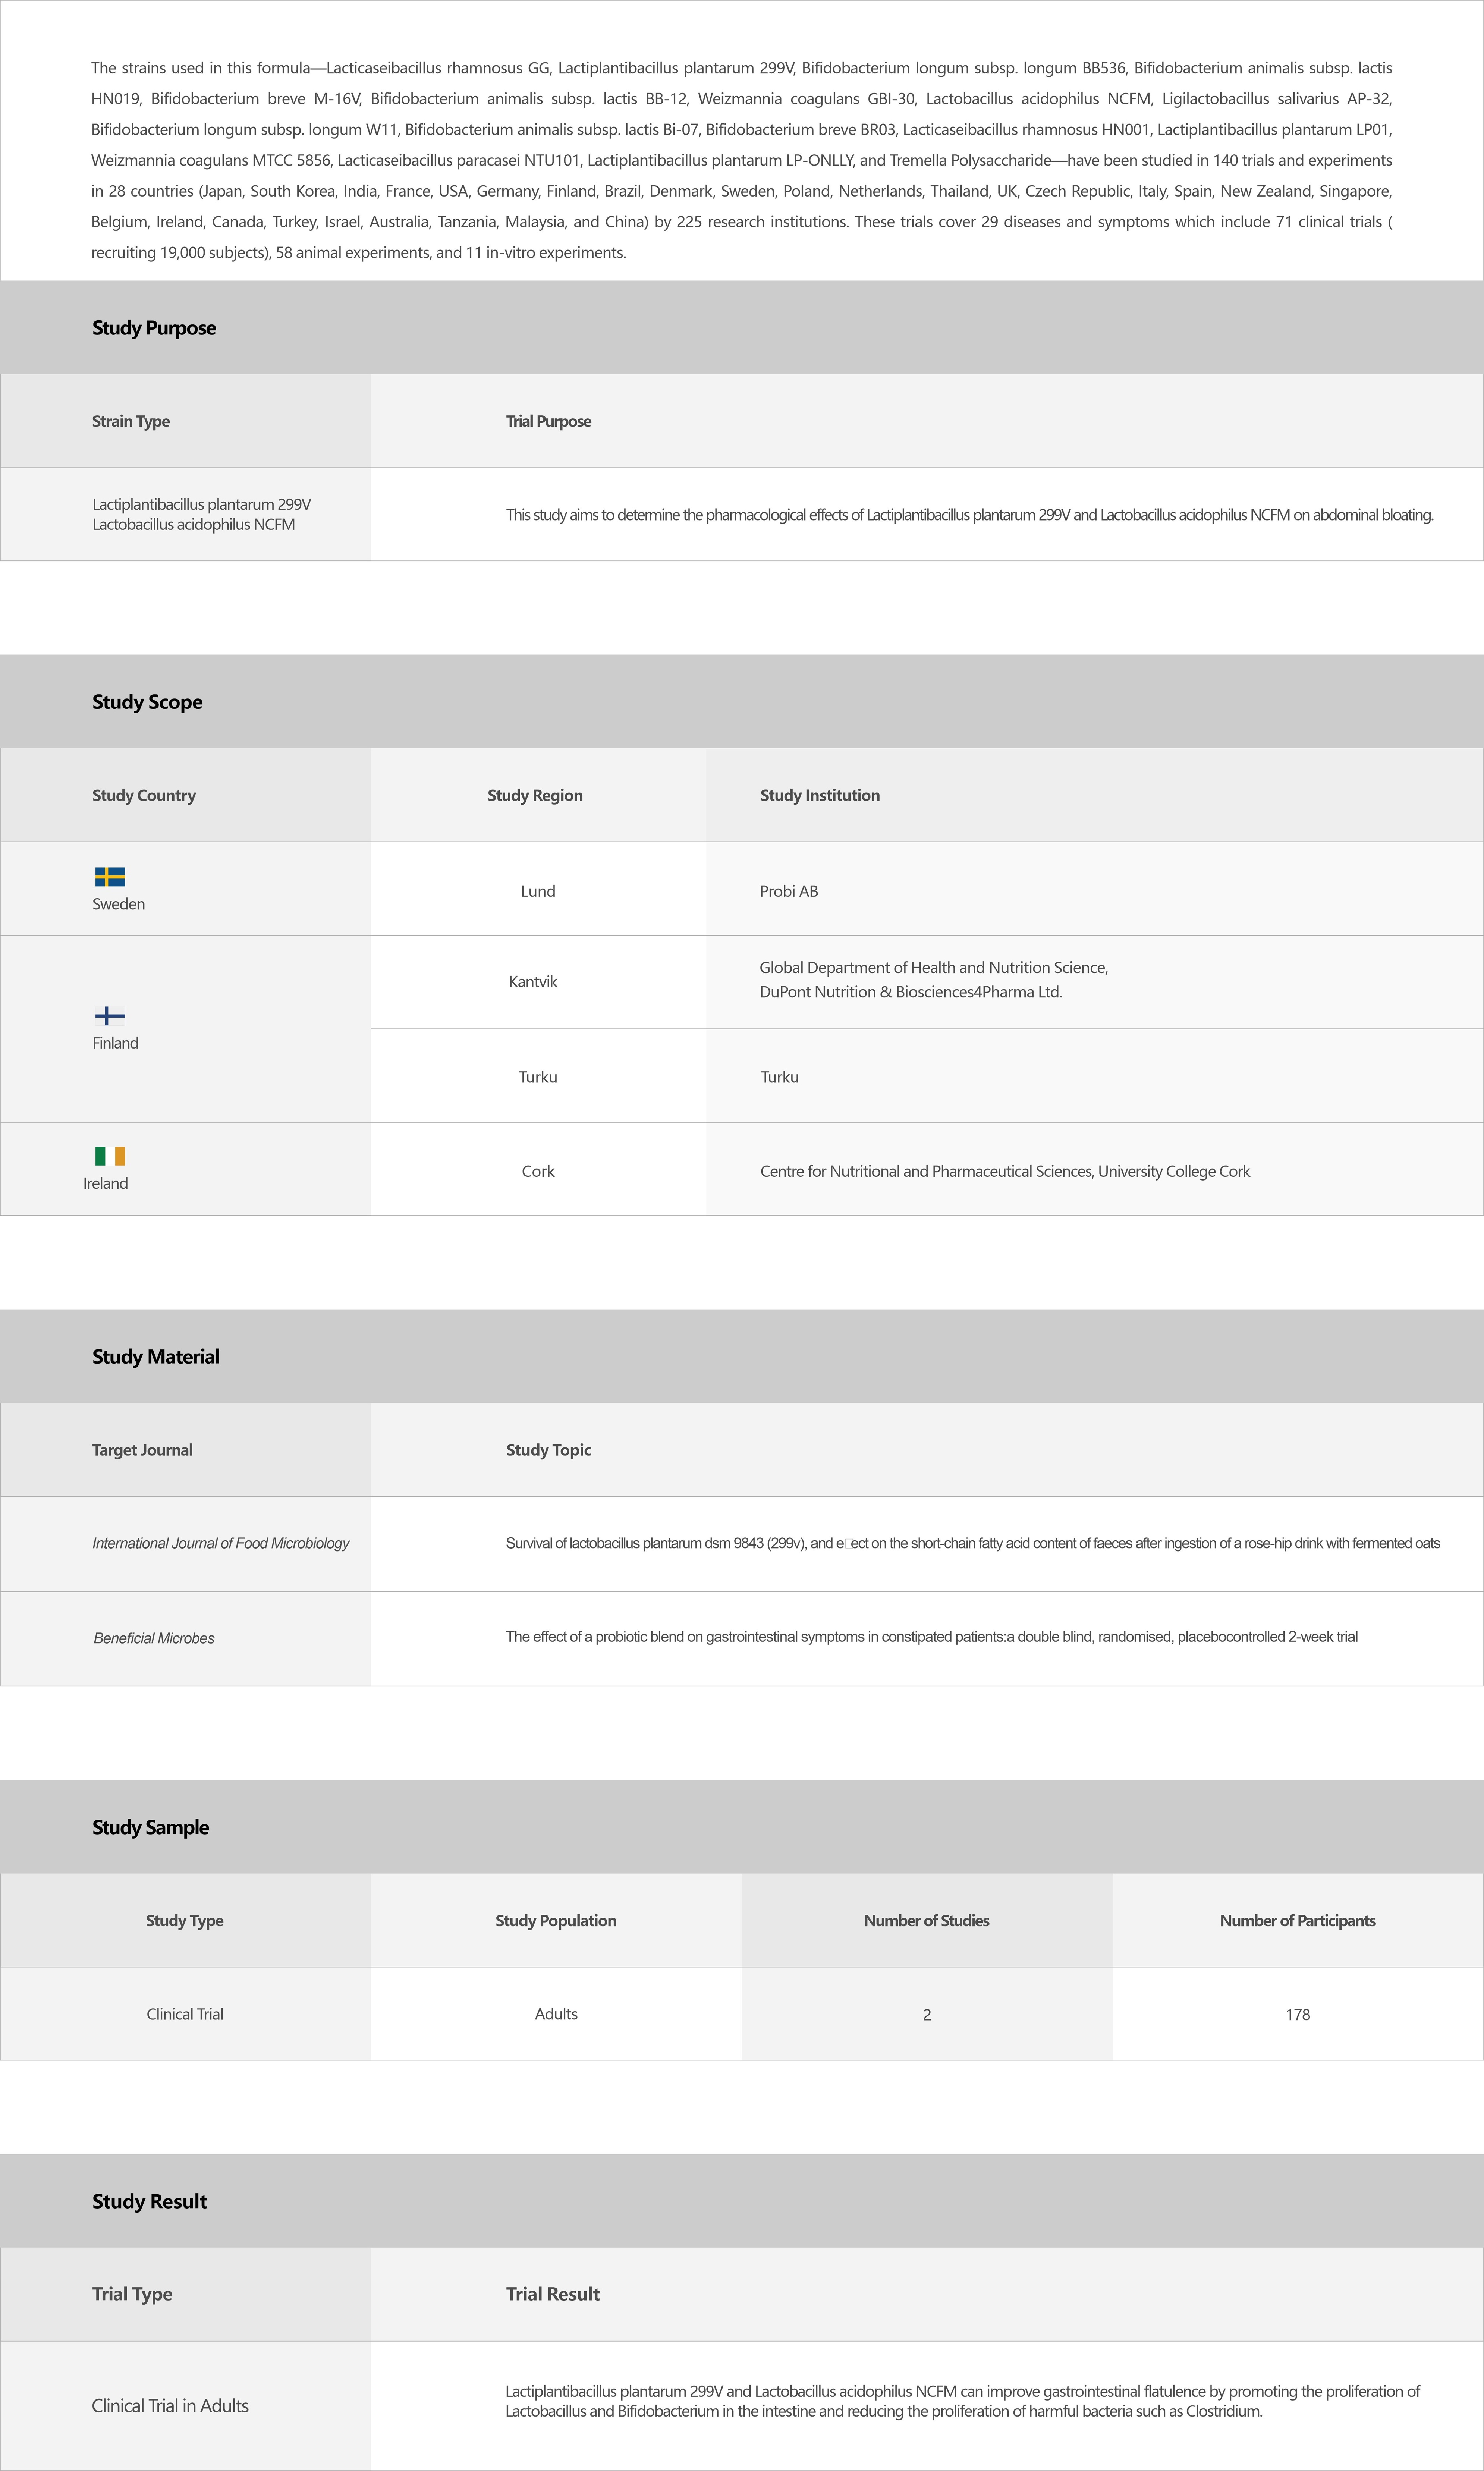Select International Journal of Food Microbiology
The height and width of the screenshot is (2471, 1484).
click(221, 1543)
